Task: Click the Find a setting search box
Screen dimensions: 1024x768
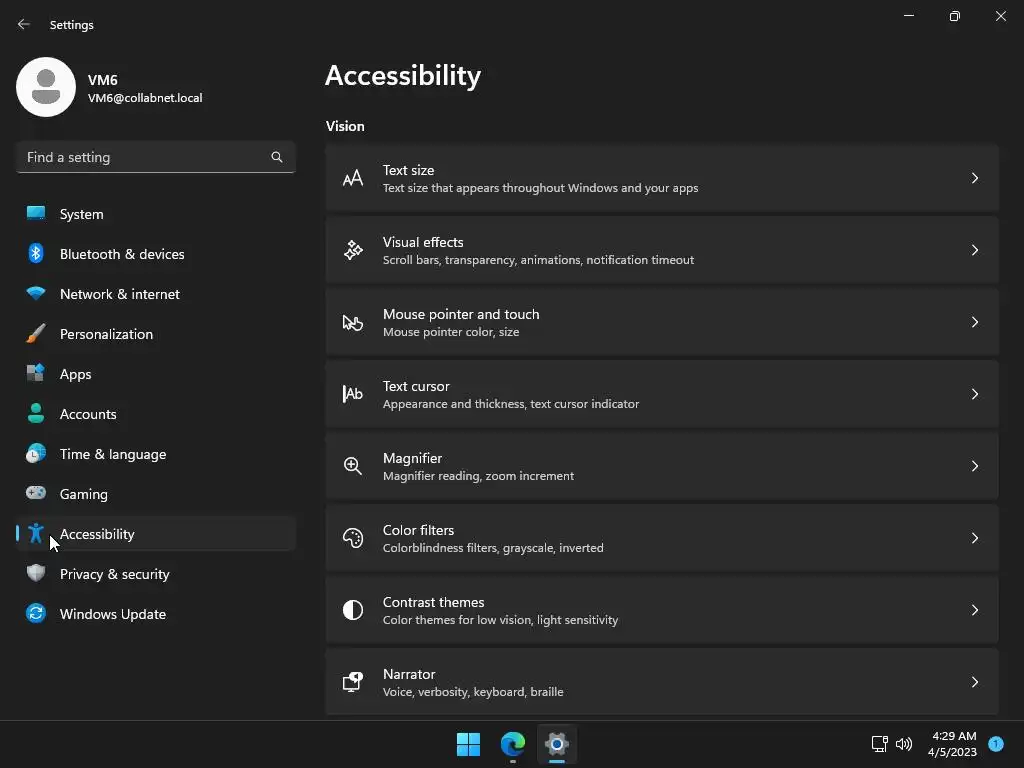Action: point(155,157)
